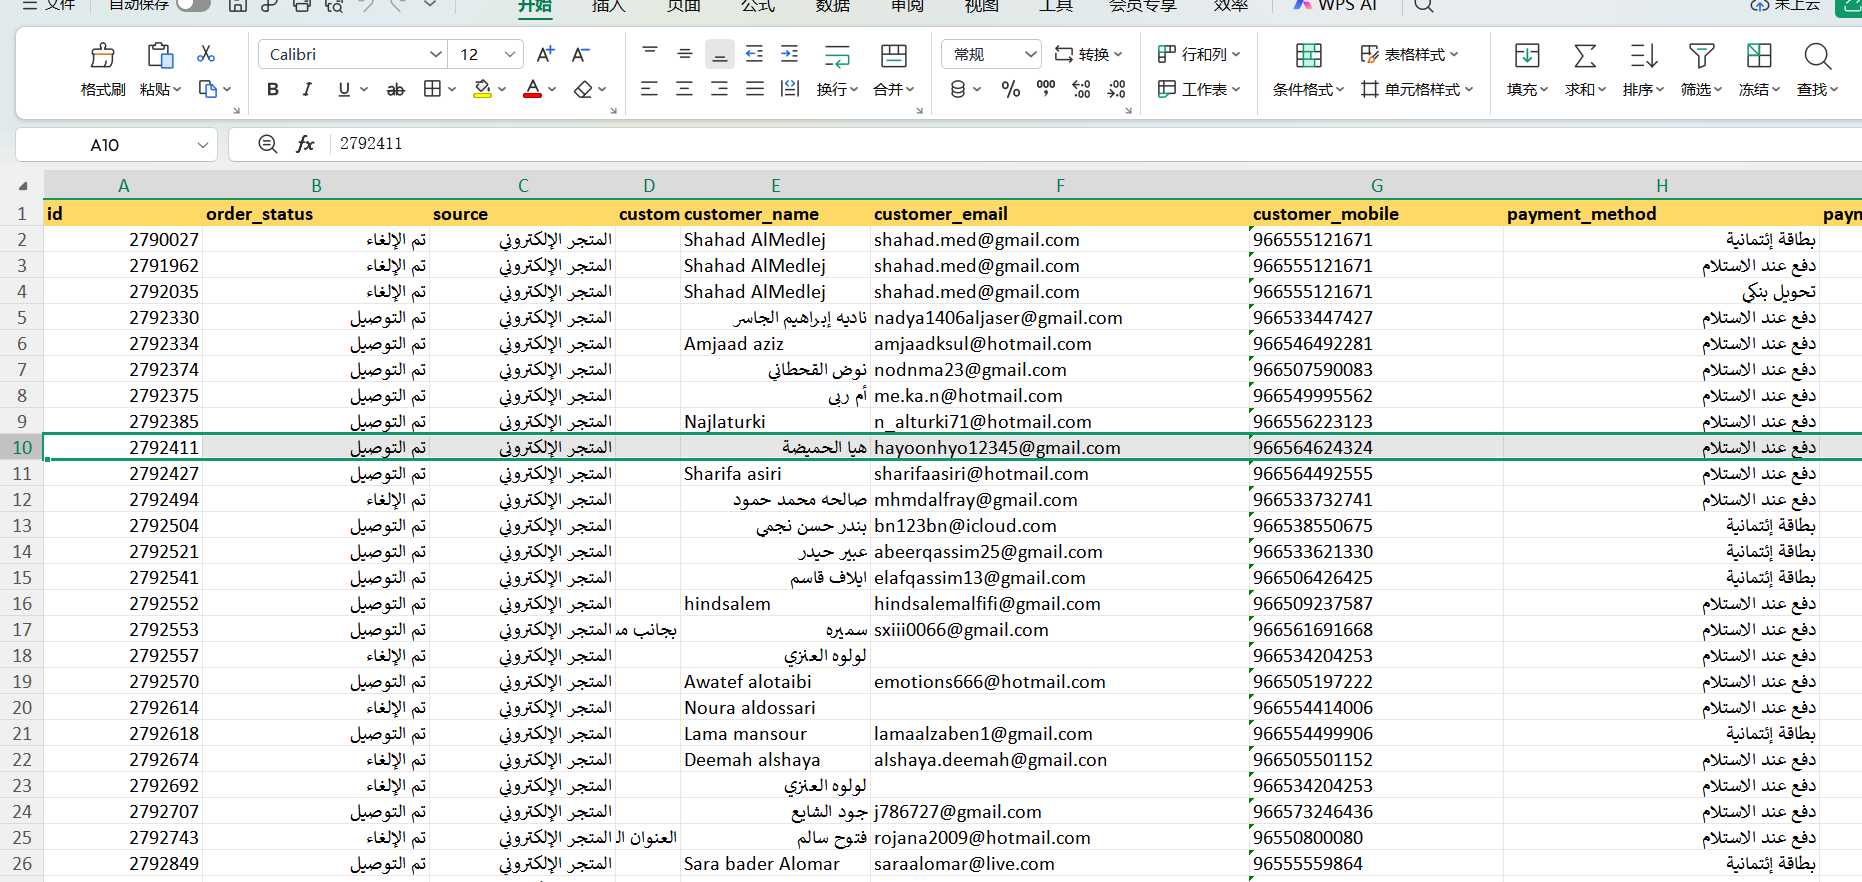Viewport: 1862px width, 882px height.
Task: Click the select-all corner triangle
Action: [22, 186]
